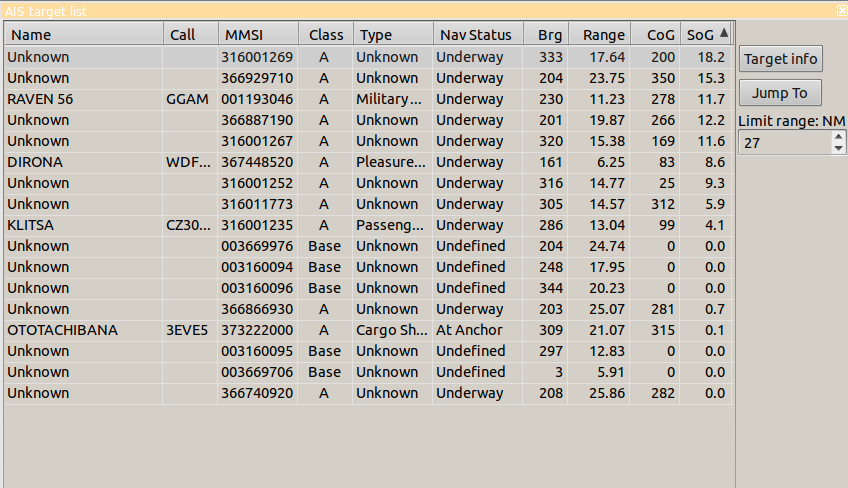
Task: Toggle SoG sort order arrow
Action: tap(723, 33)
